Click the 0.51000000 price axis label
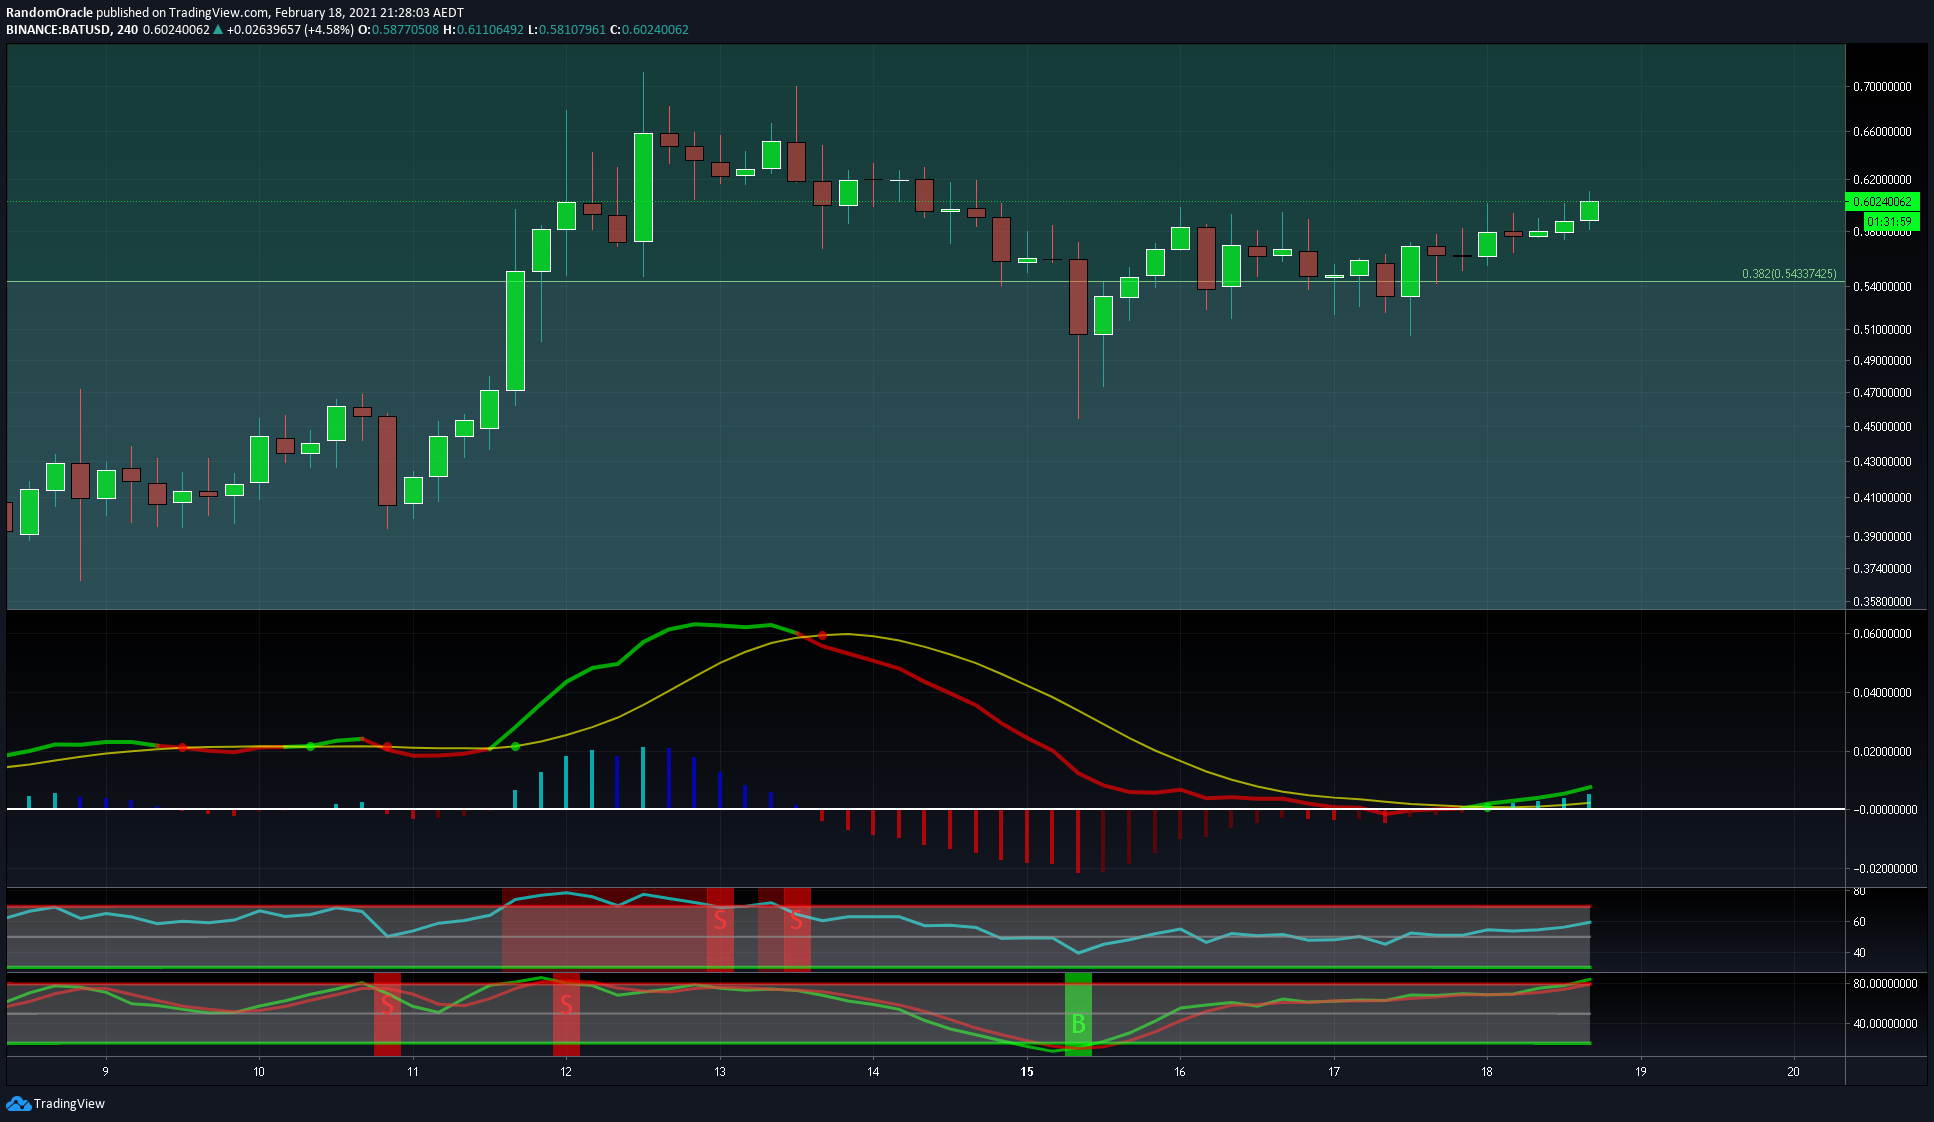 pos(1882,330)
